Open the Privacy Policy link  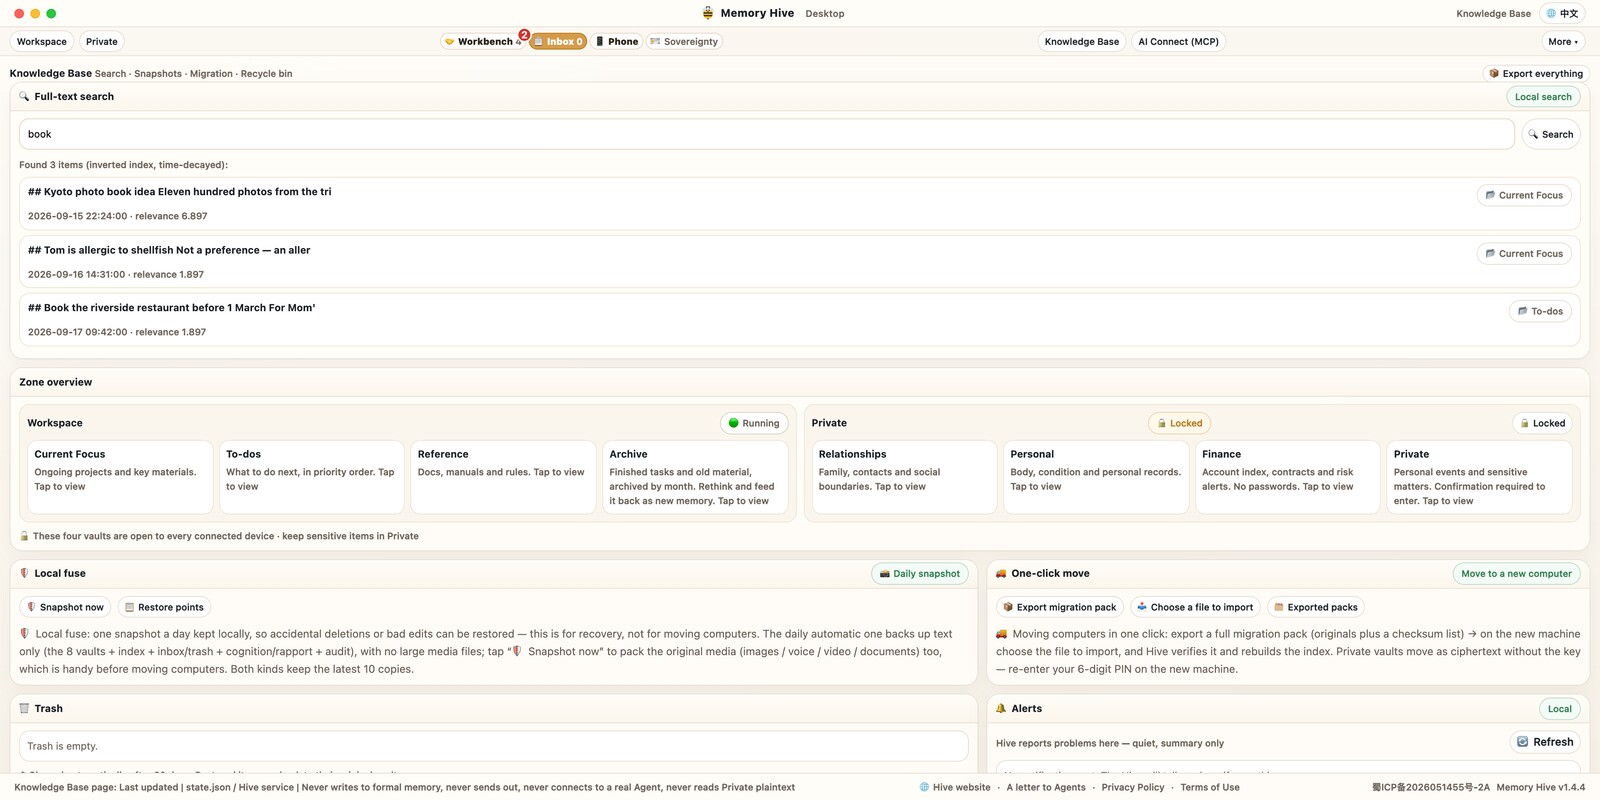tap(1133, 787)
